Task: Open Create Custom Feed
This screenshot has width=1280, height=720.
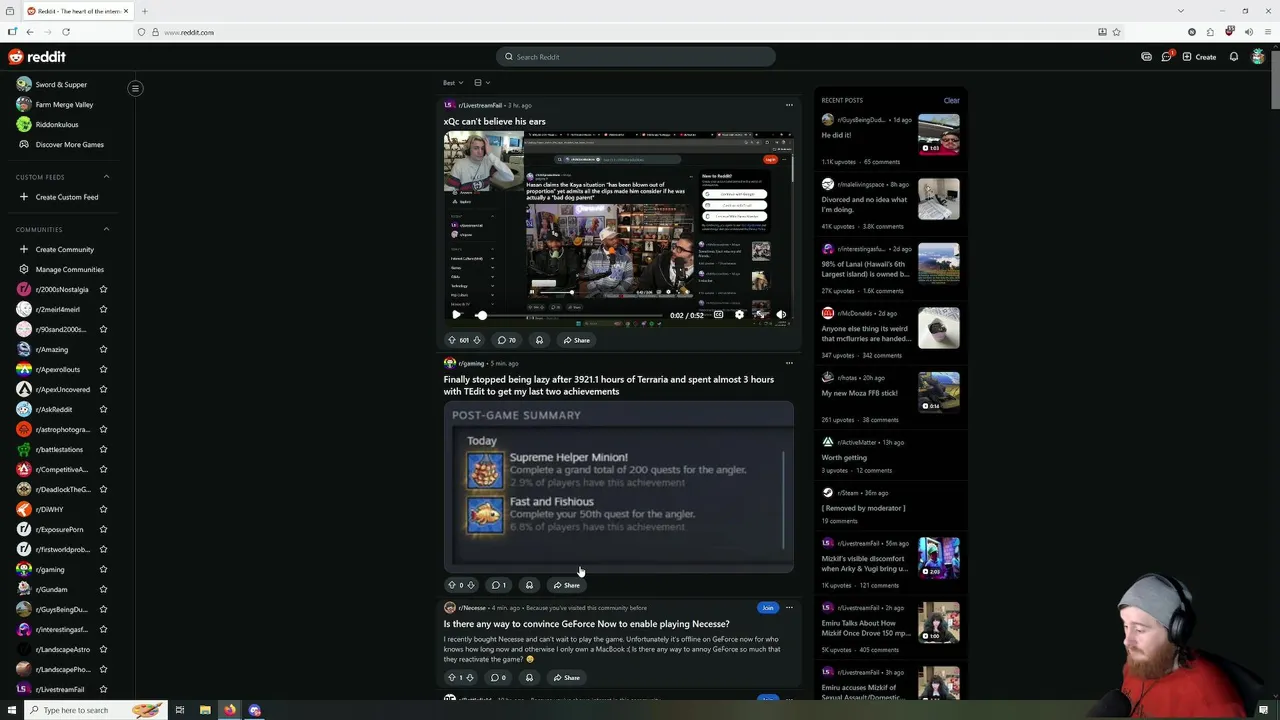Action: [60, 197]
